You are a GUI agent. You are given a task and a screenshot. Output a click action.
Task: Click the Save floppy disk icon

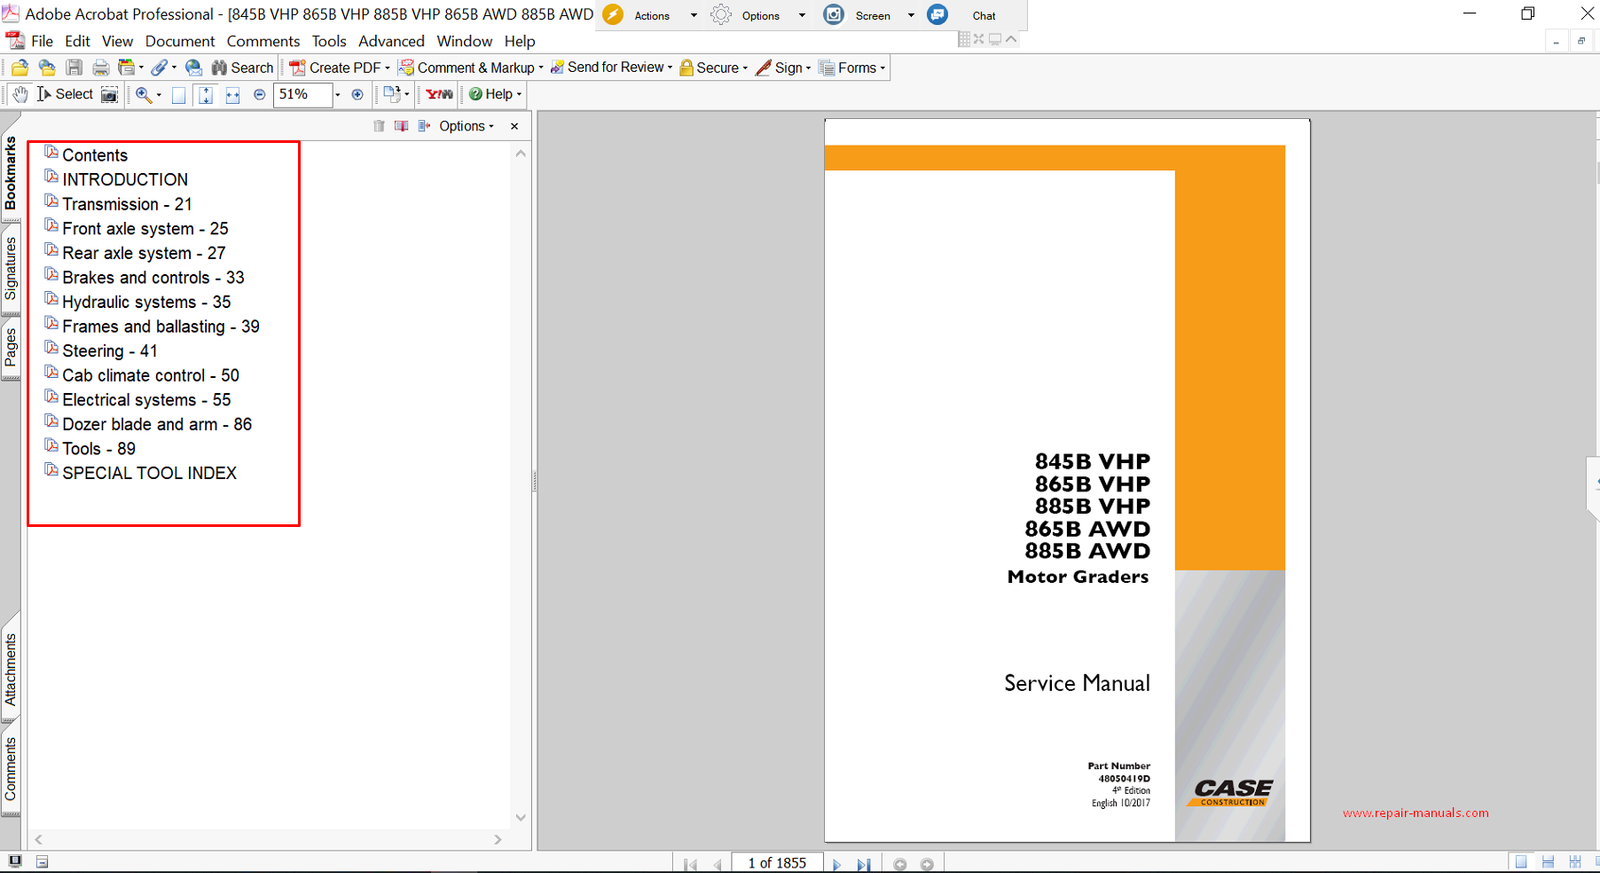74,68
